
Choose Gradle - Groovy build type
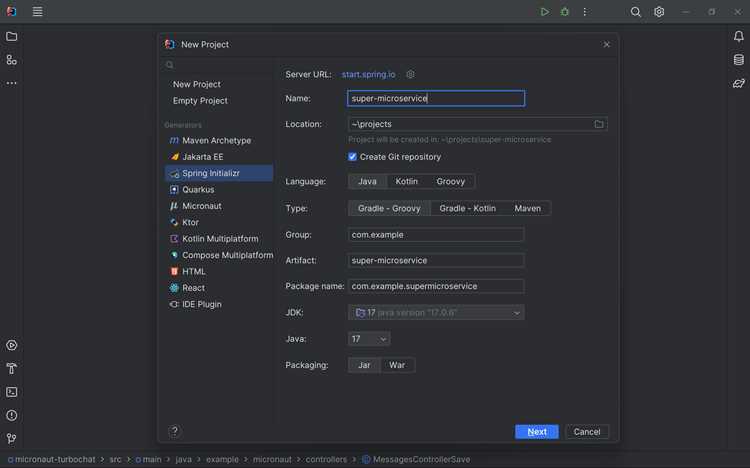[x=389, y=208]
